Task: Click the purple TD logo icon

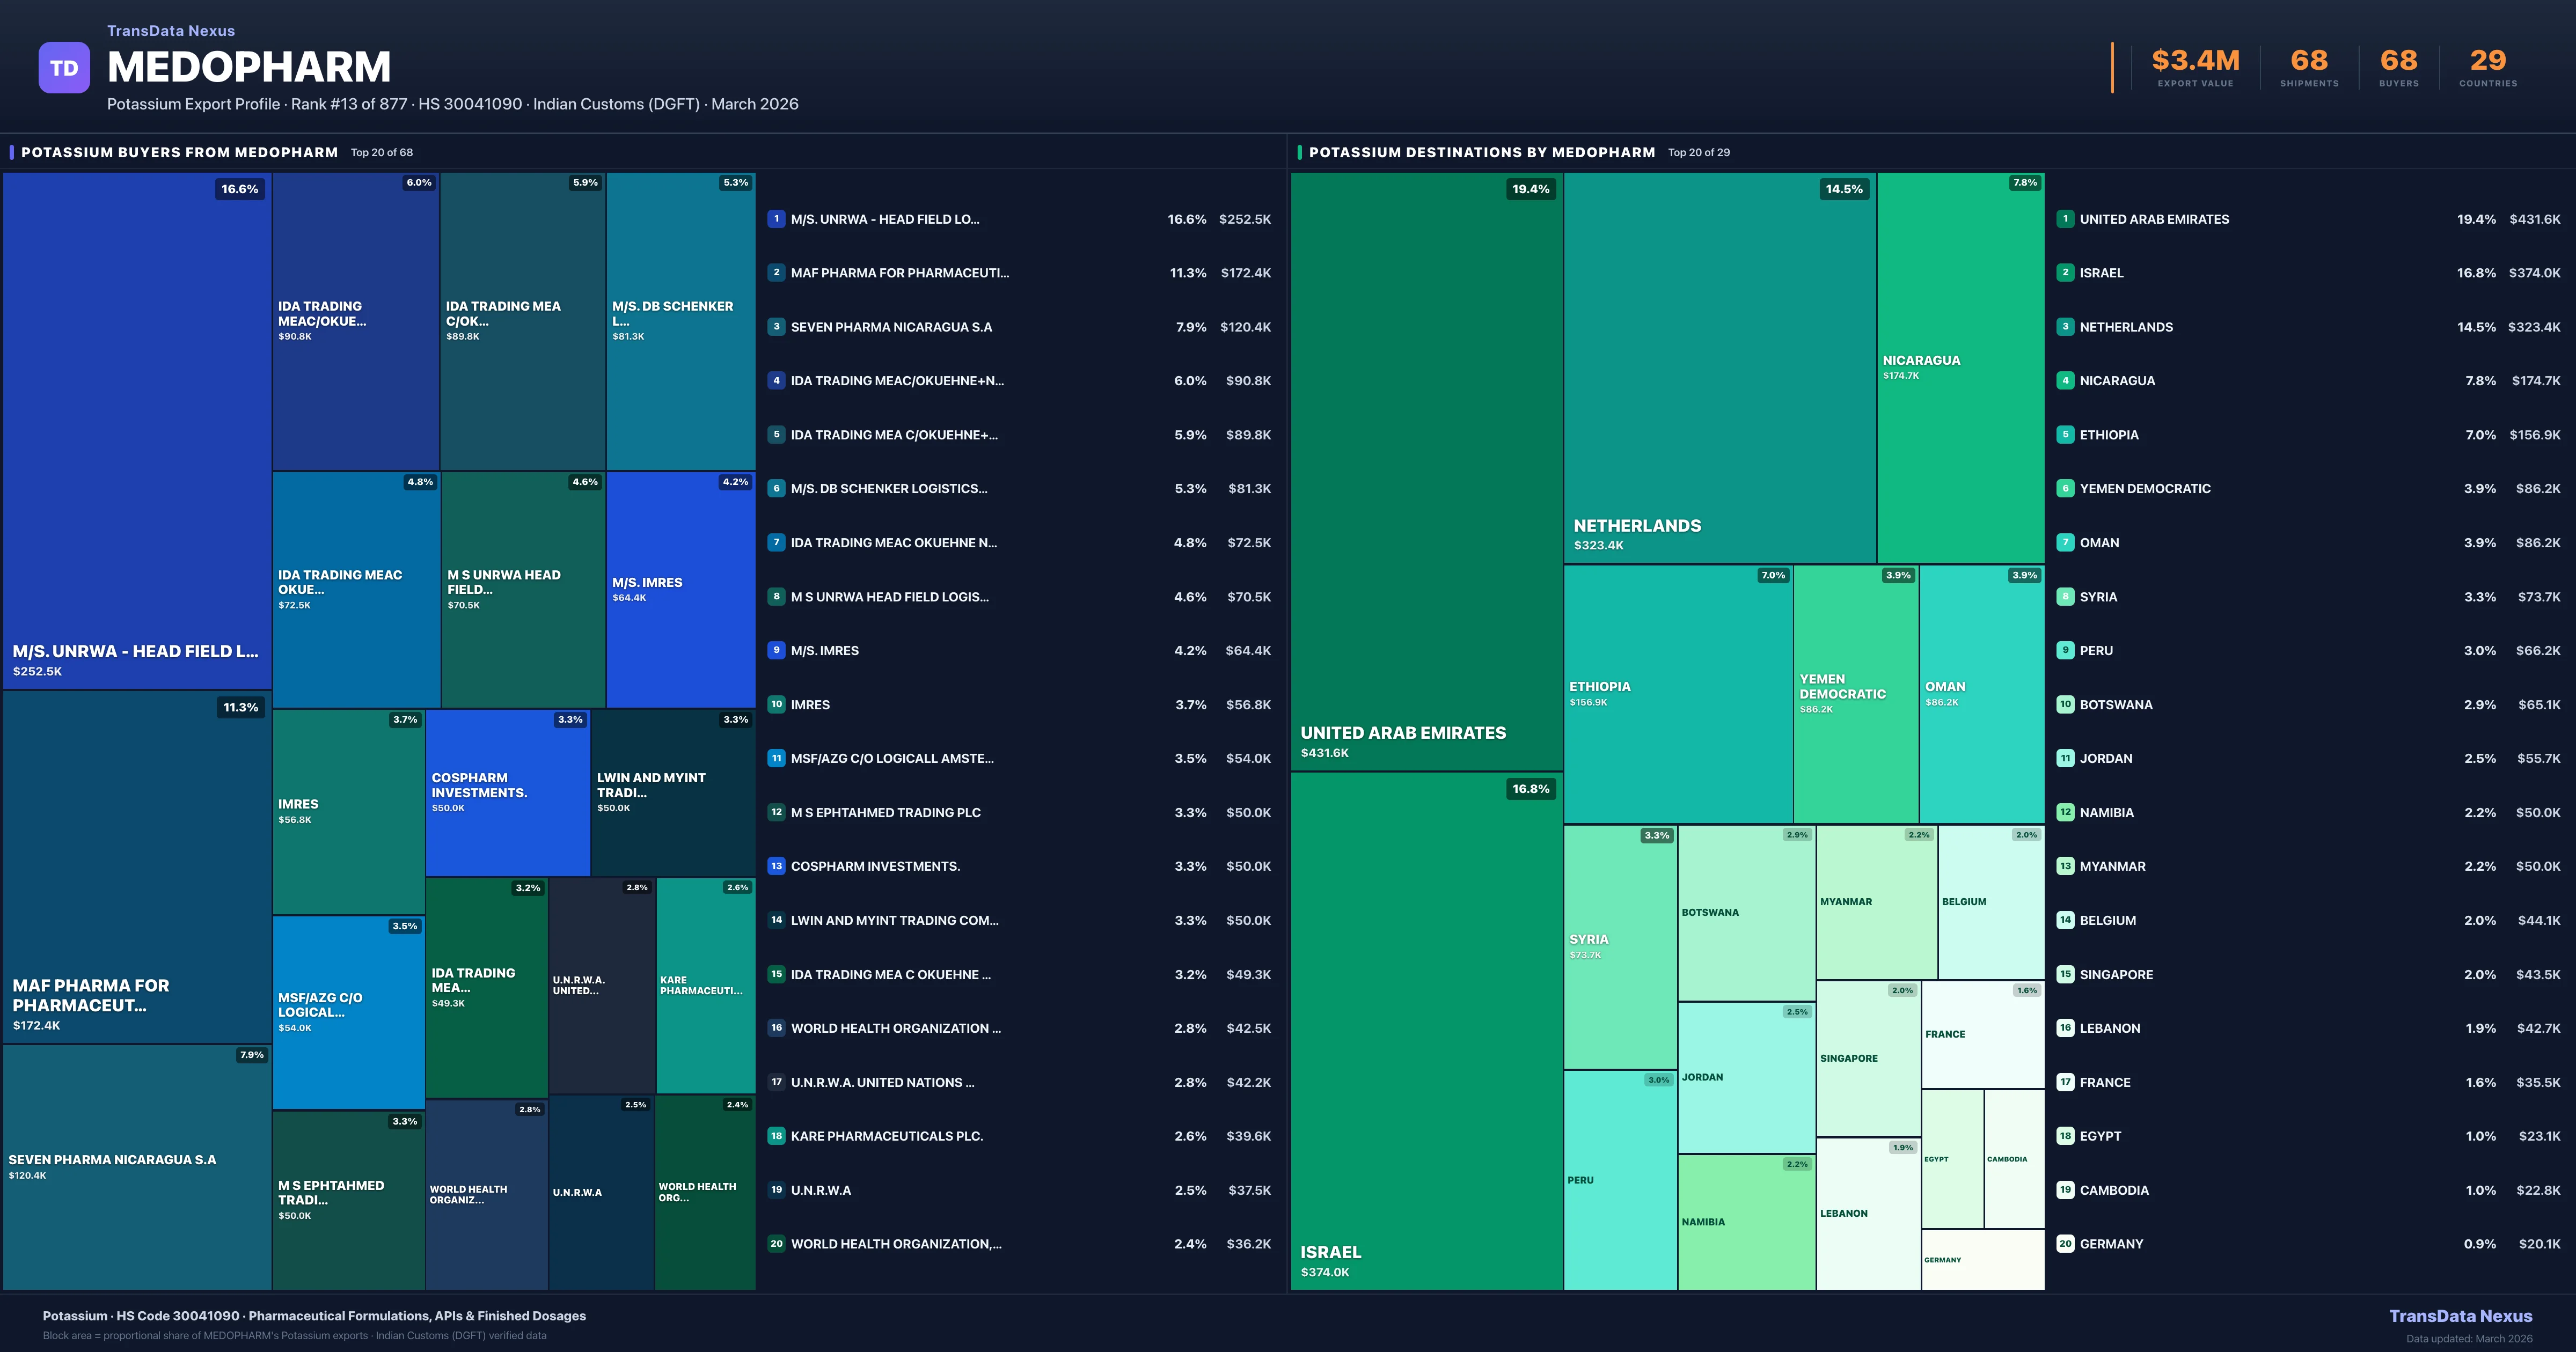Action: point(64,68)
